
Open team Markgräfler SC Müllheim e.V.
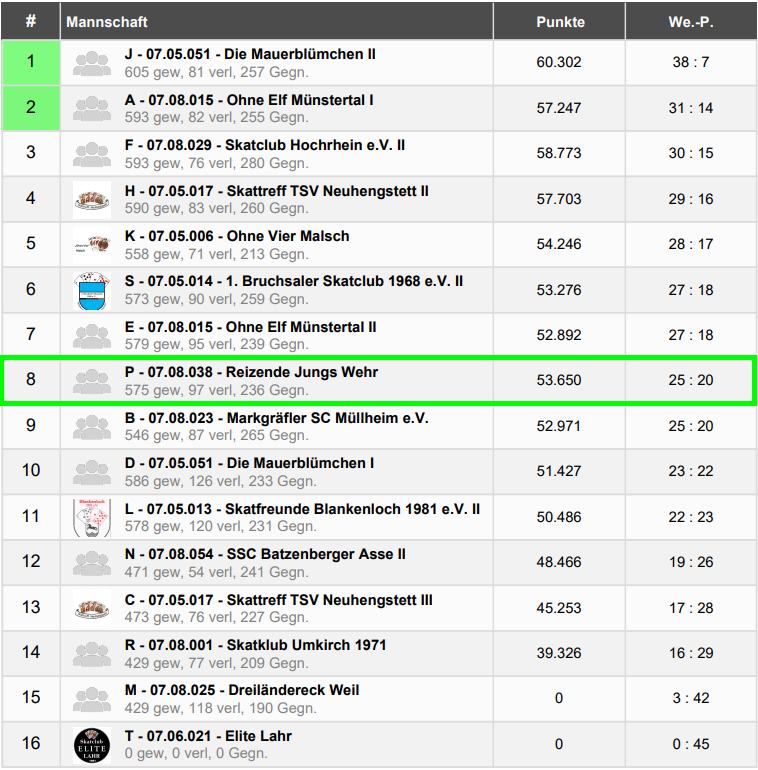tap(276, 418)
